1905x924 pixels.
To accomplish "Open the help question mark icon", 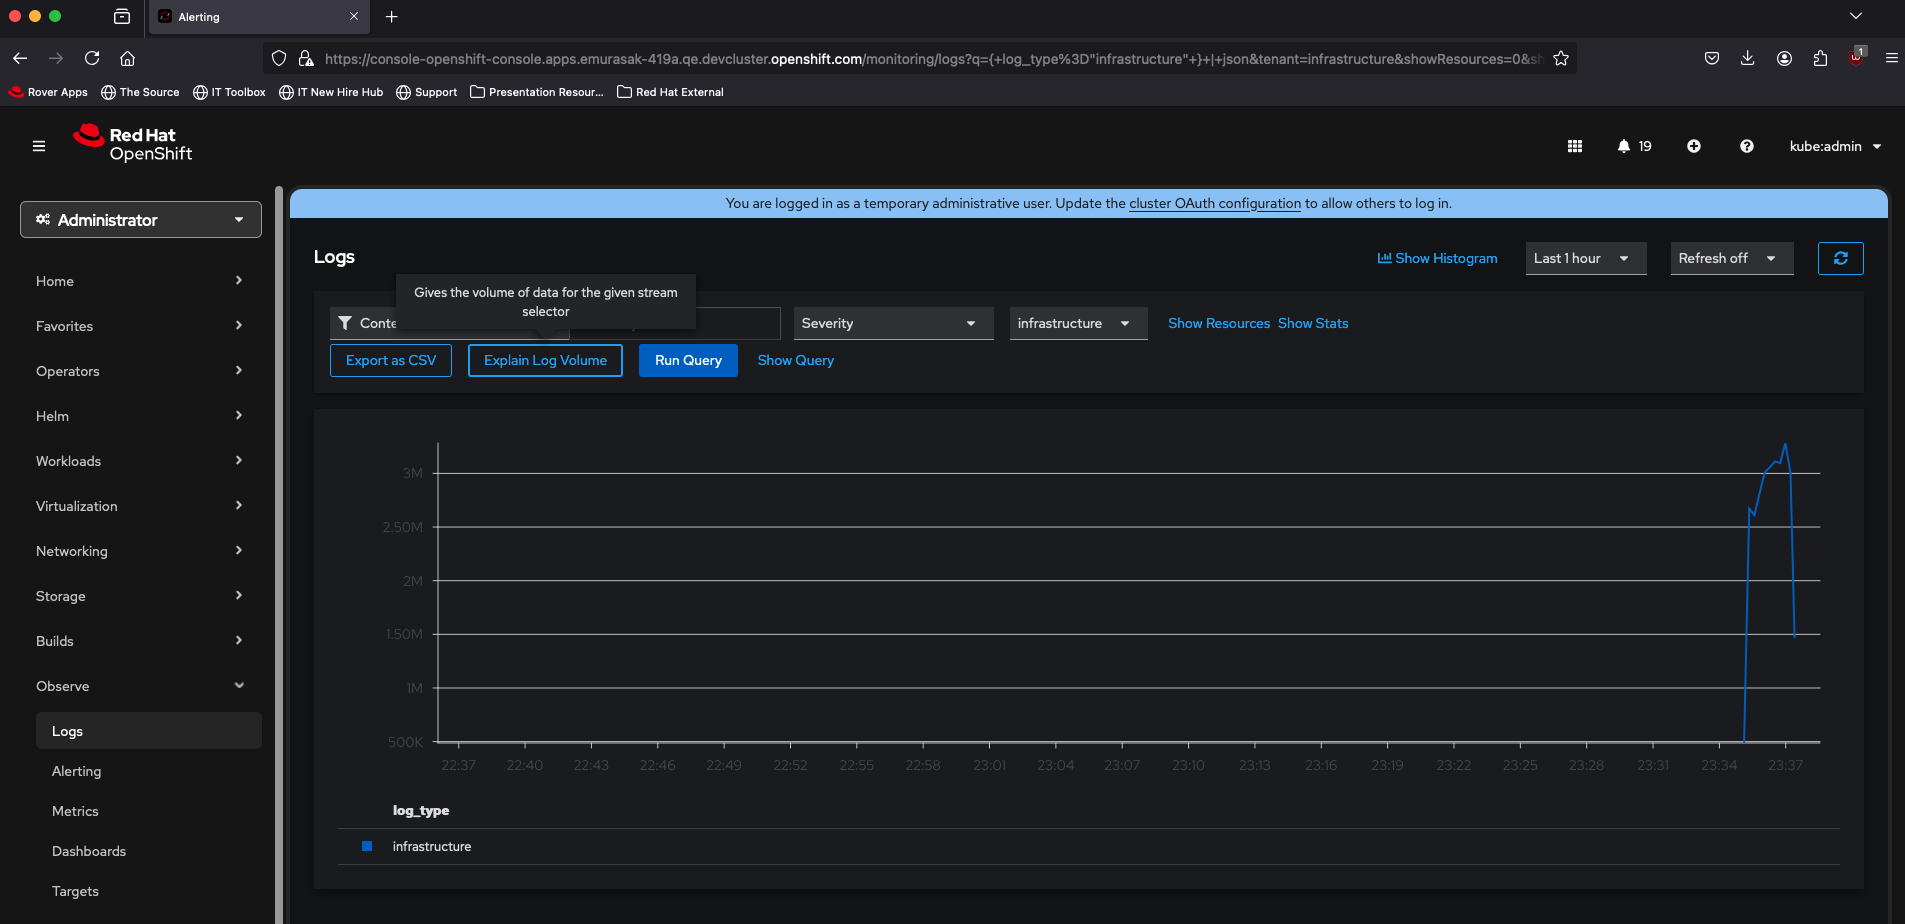I will click(1746, 146).
